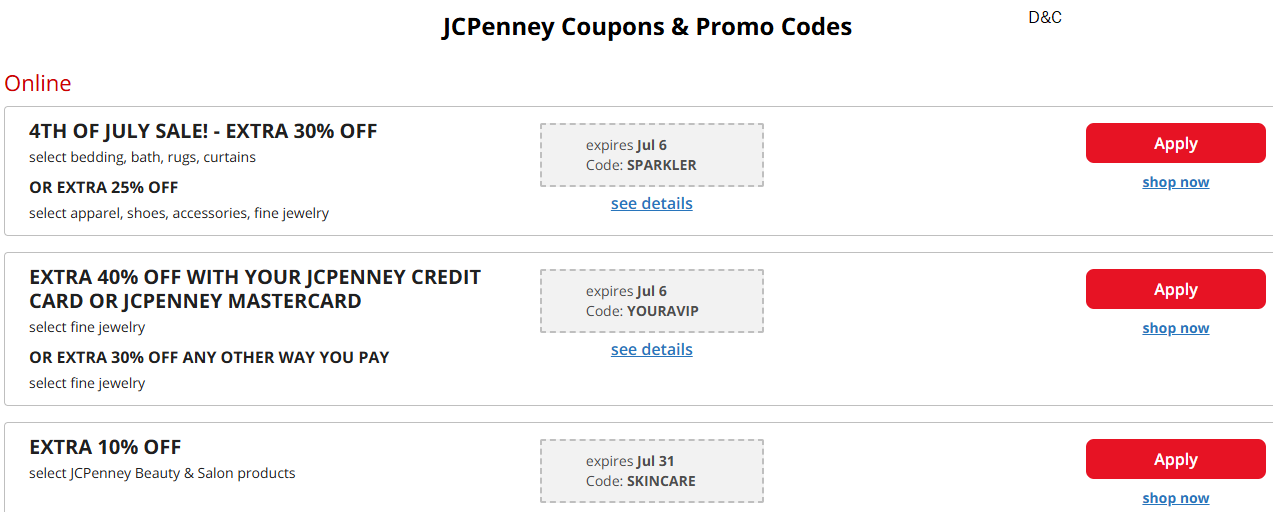Click the JCPenney Coupons & Promo Codes title
Image resolution: width=1273 pixels, height=512 pixels.
pyautogui.click(x=647, y=27)
